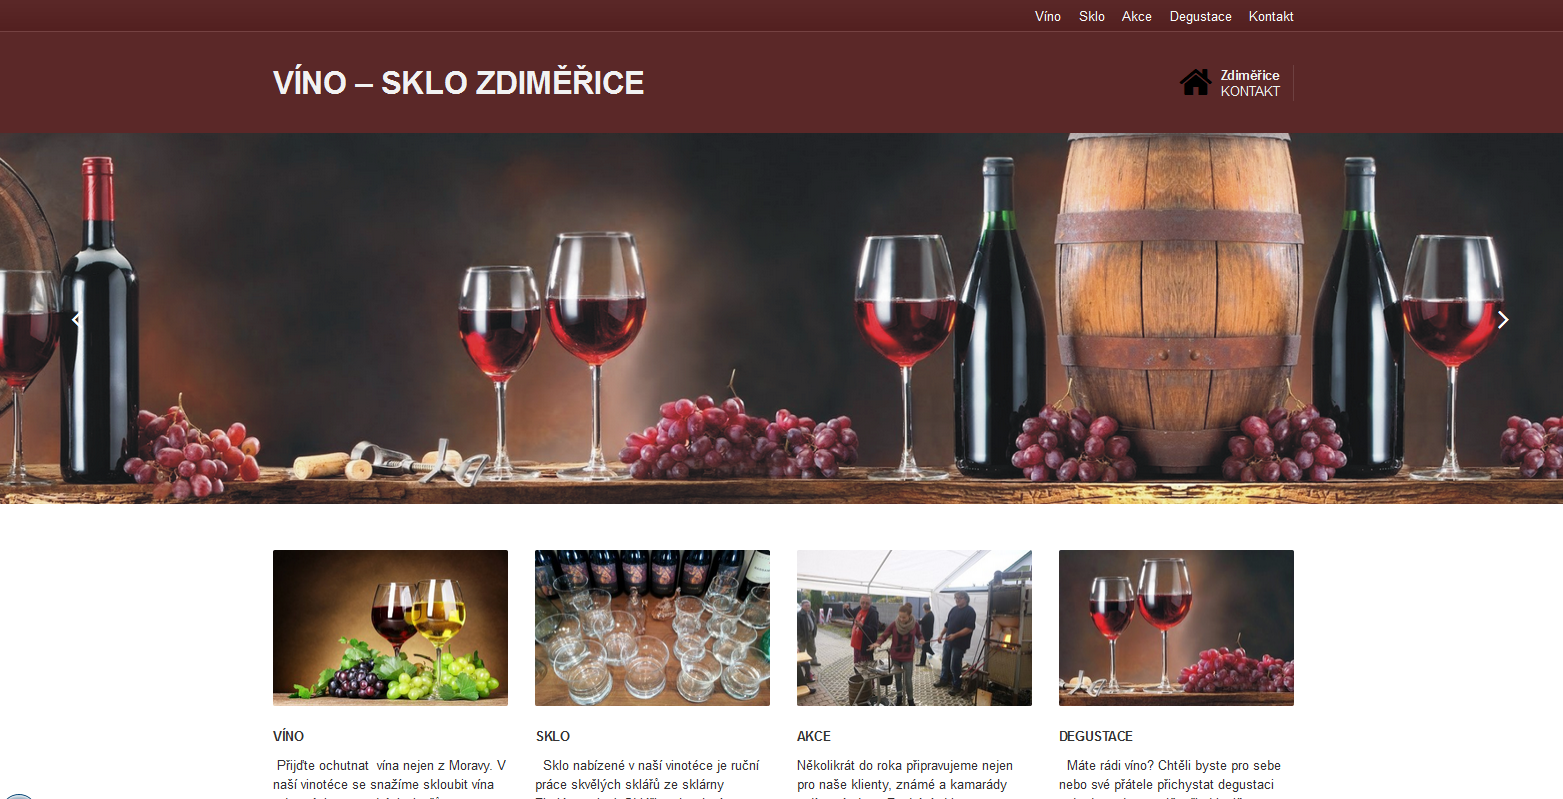
Task: Click the VÍNO section heading
Action: pyautogui.click(x=288, y=736)
